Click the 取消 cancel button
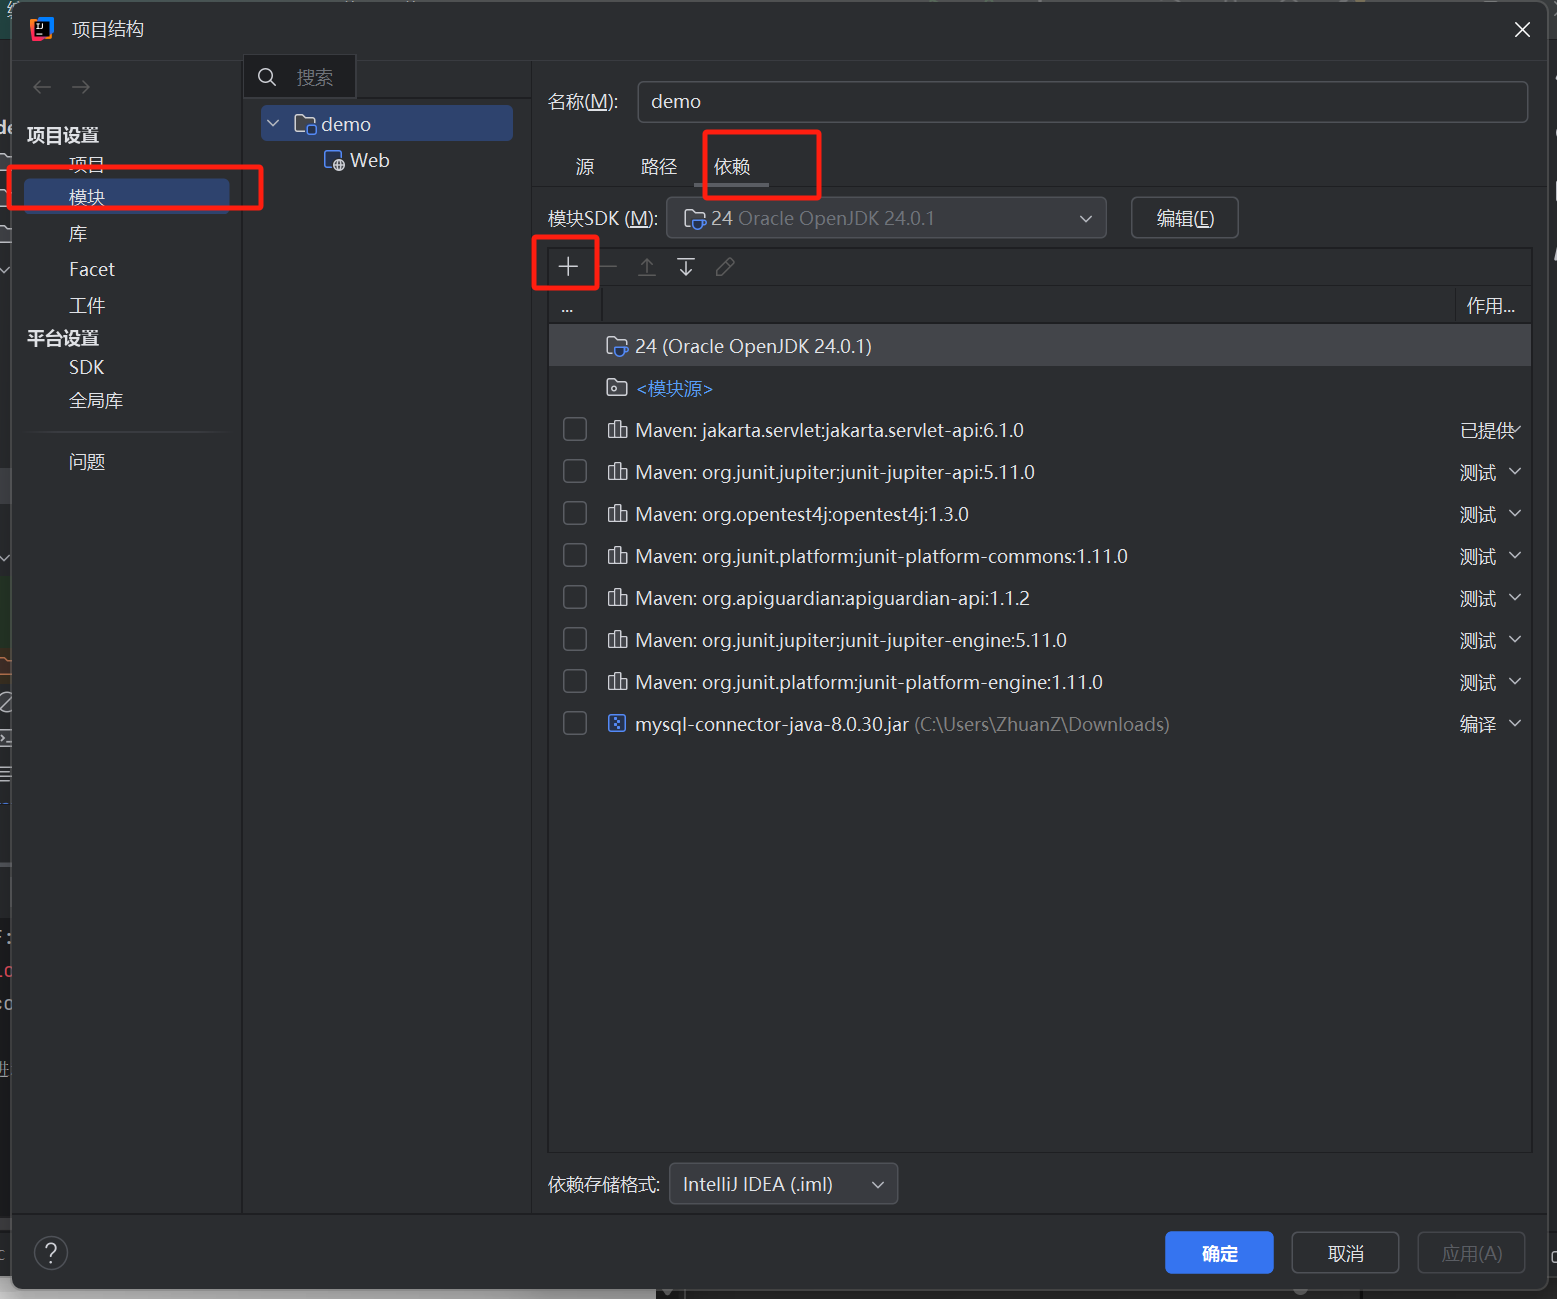This screenshot has width=1557, height=1299. (1345, 1252)
